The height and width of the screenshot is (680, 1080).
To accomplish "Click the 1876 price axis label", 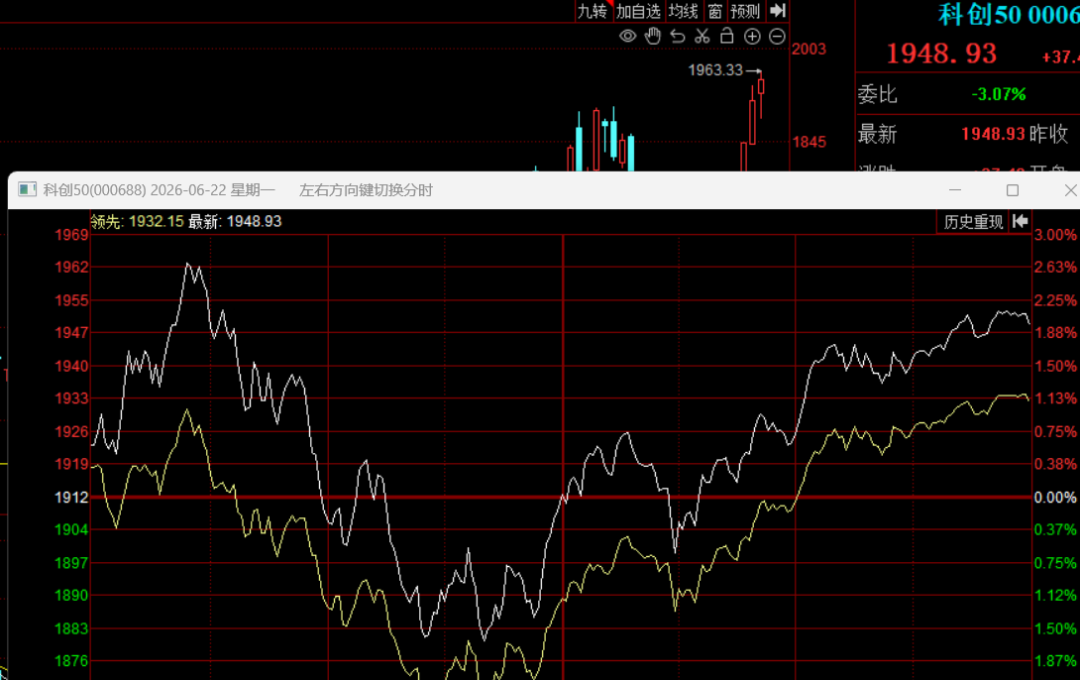I will (72, 661).
